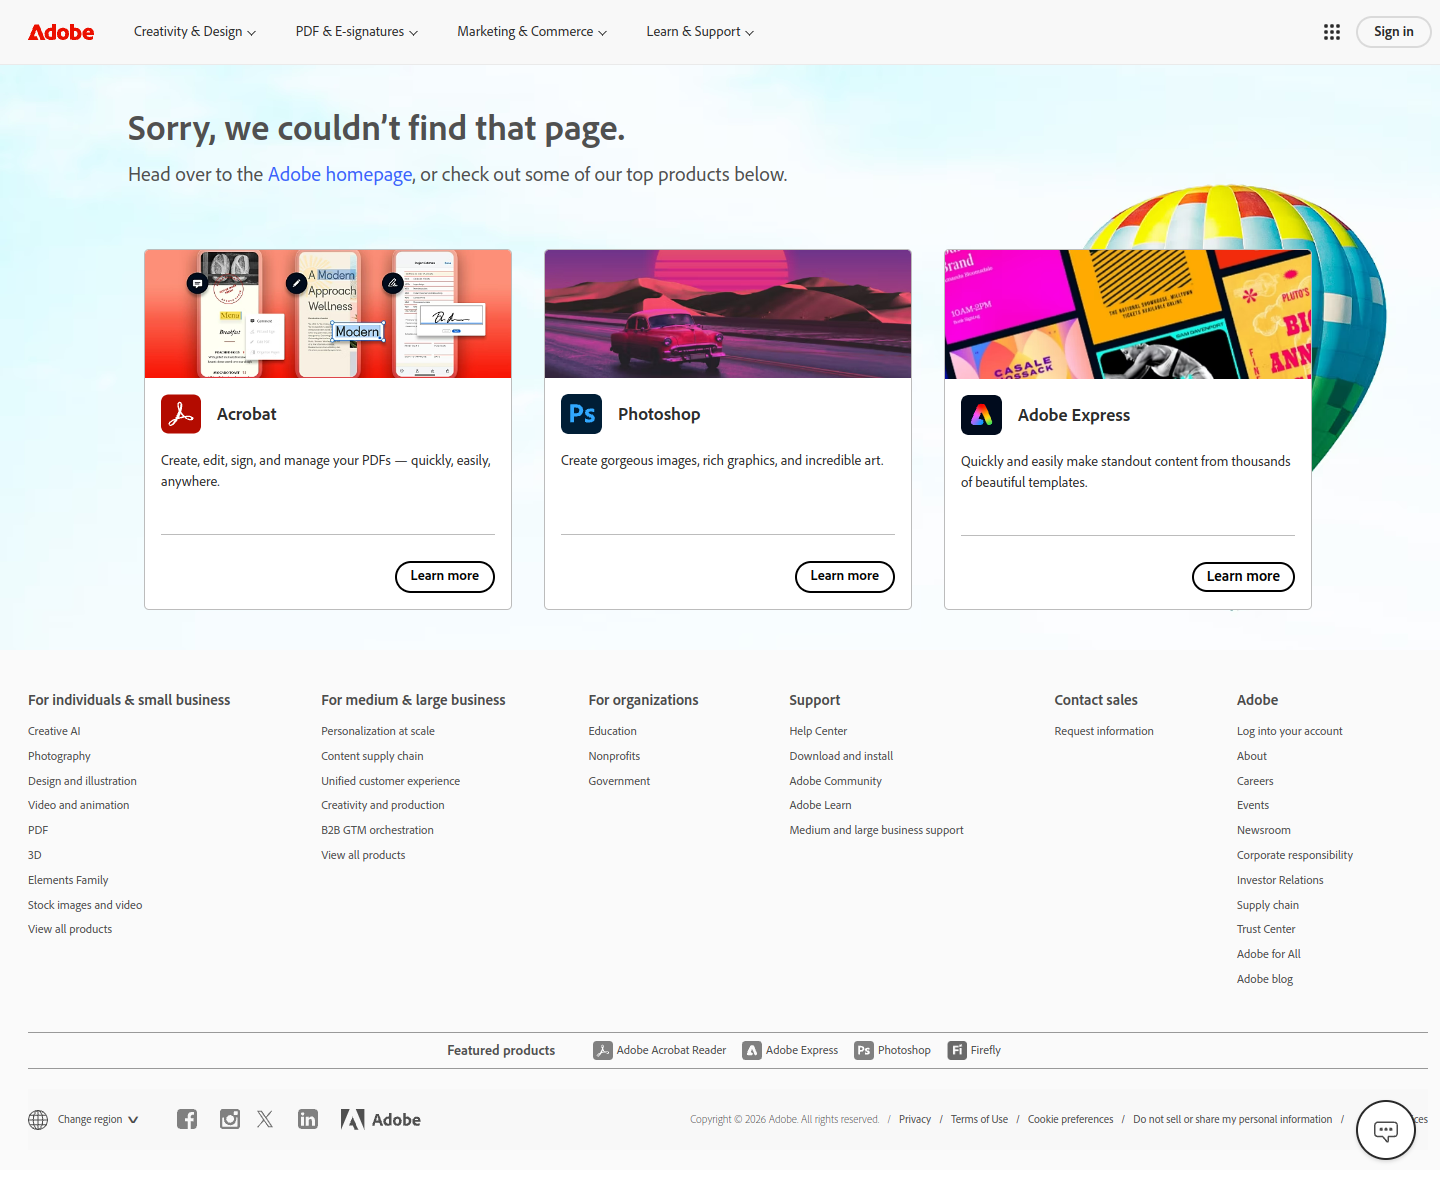Expand the Creativity & Design menu

195,32
